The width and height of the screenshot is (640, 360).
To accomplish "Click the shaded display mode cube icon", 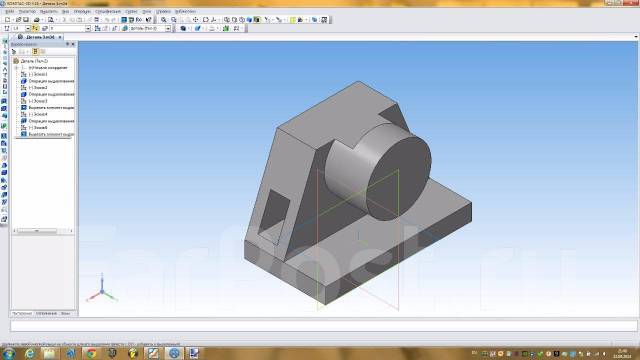I will point(249,20).
